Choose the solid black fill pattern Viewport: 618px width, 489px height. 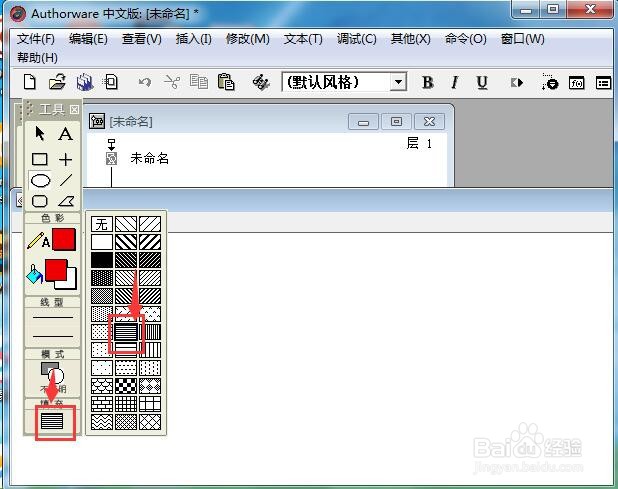(x=102, y=260)
